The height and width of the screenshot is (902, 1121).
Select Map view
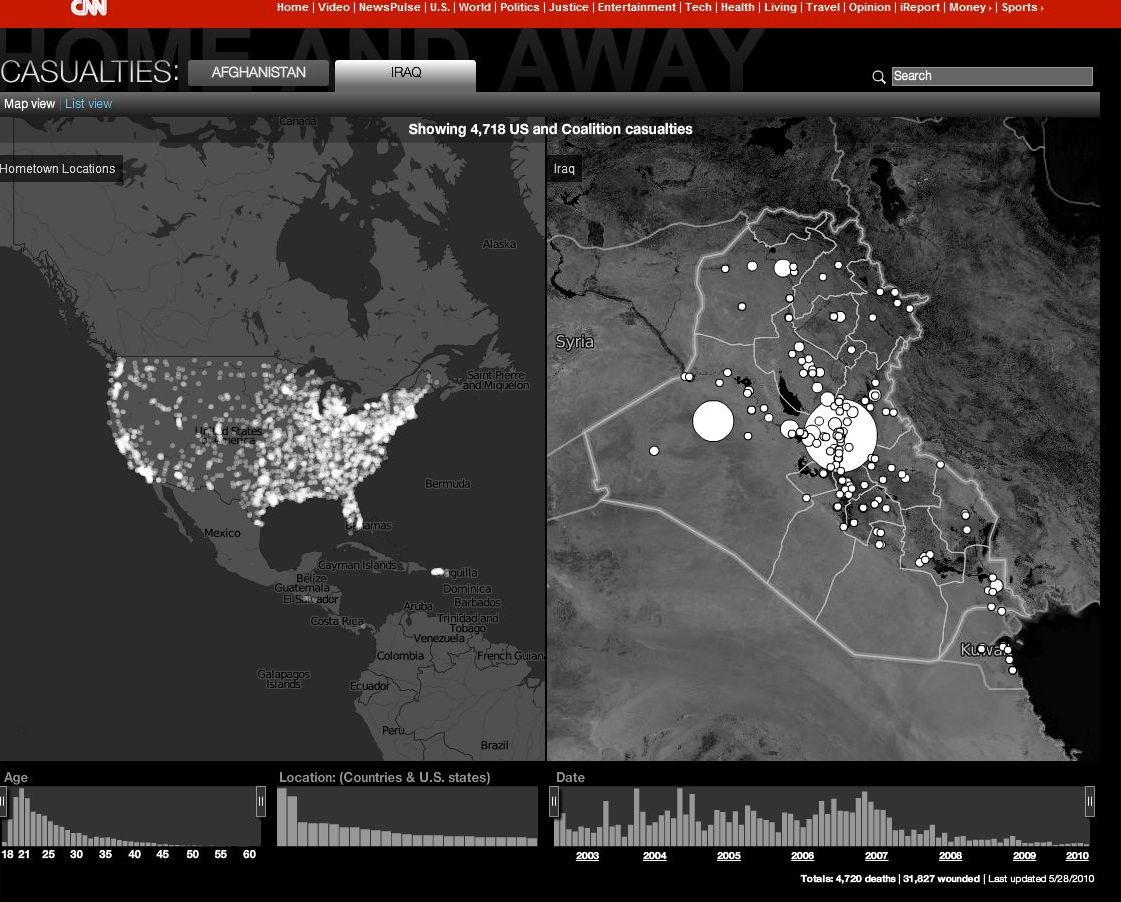tap(30, 103)
